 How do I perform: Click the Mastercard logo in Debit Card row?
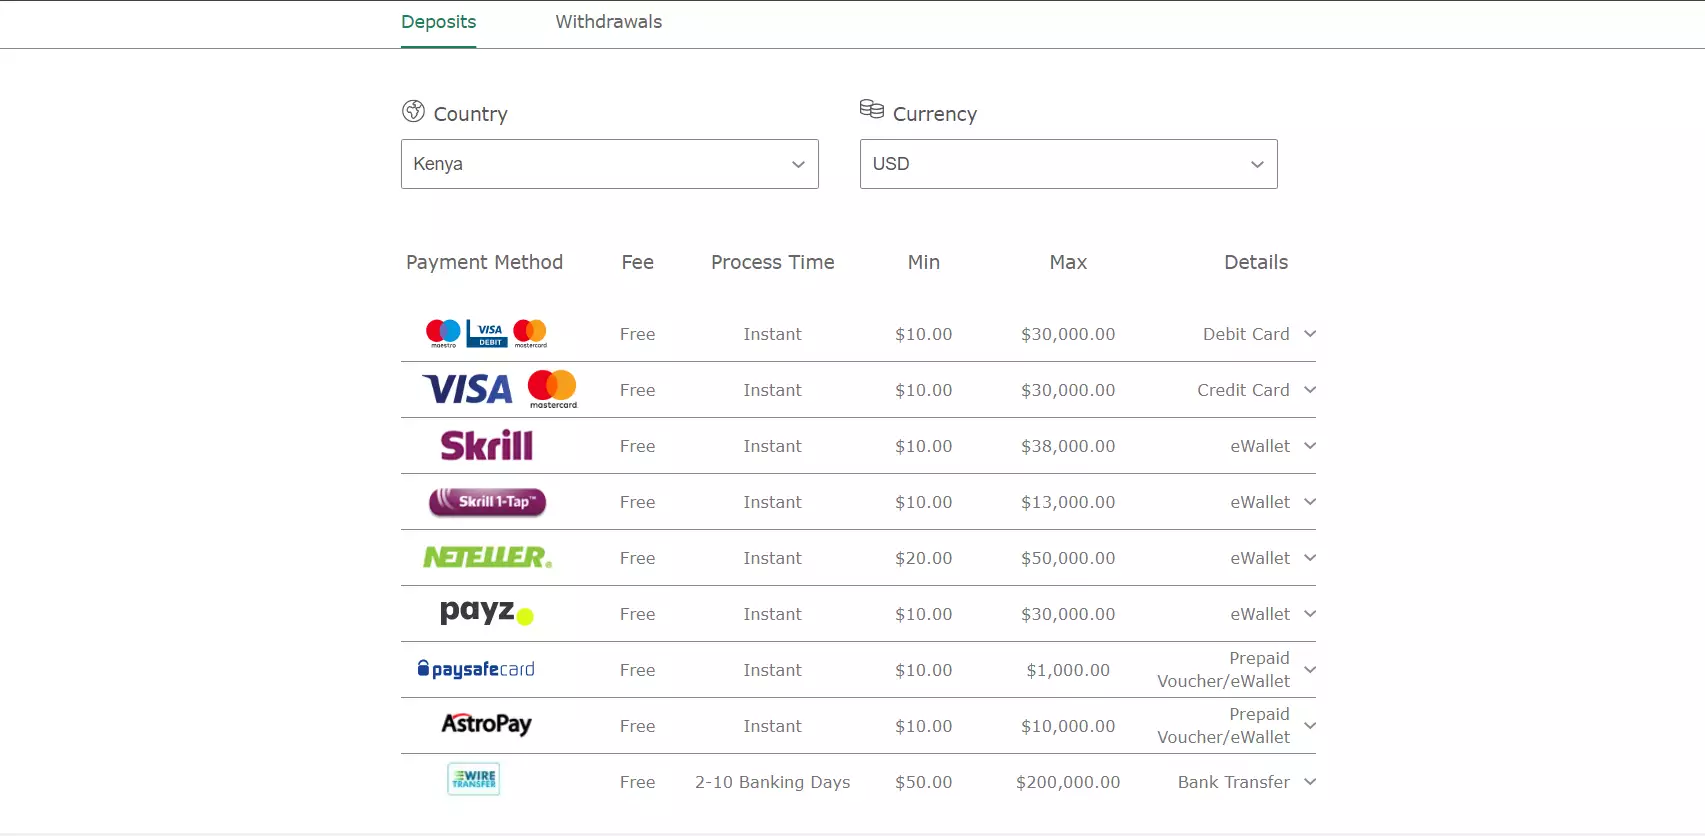click(x=530, y=333)
